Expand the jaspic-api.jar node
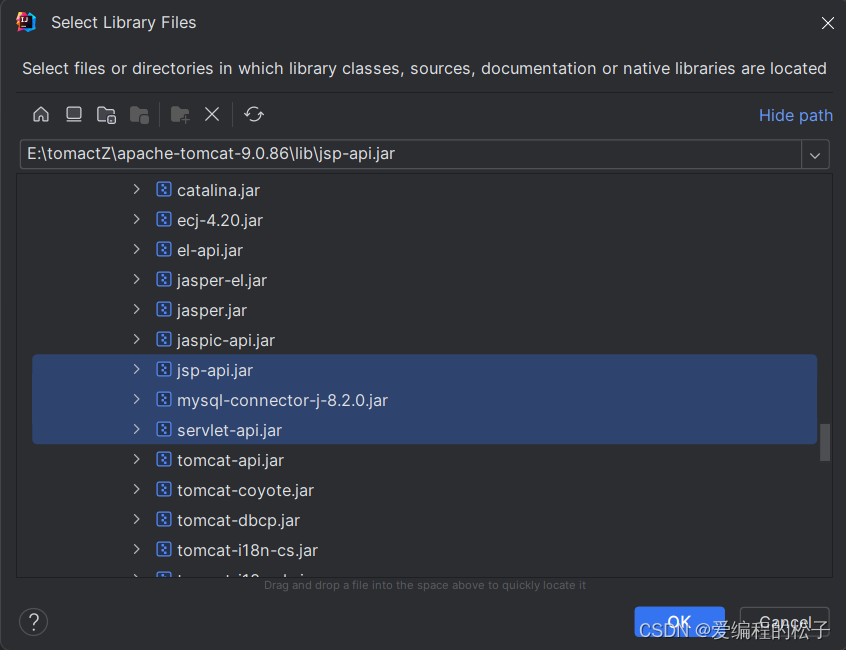846x650 pixels. coord(137,339)
